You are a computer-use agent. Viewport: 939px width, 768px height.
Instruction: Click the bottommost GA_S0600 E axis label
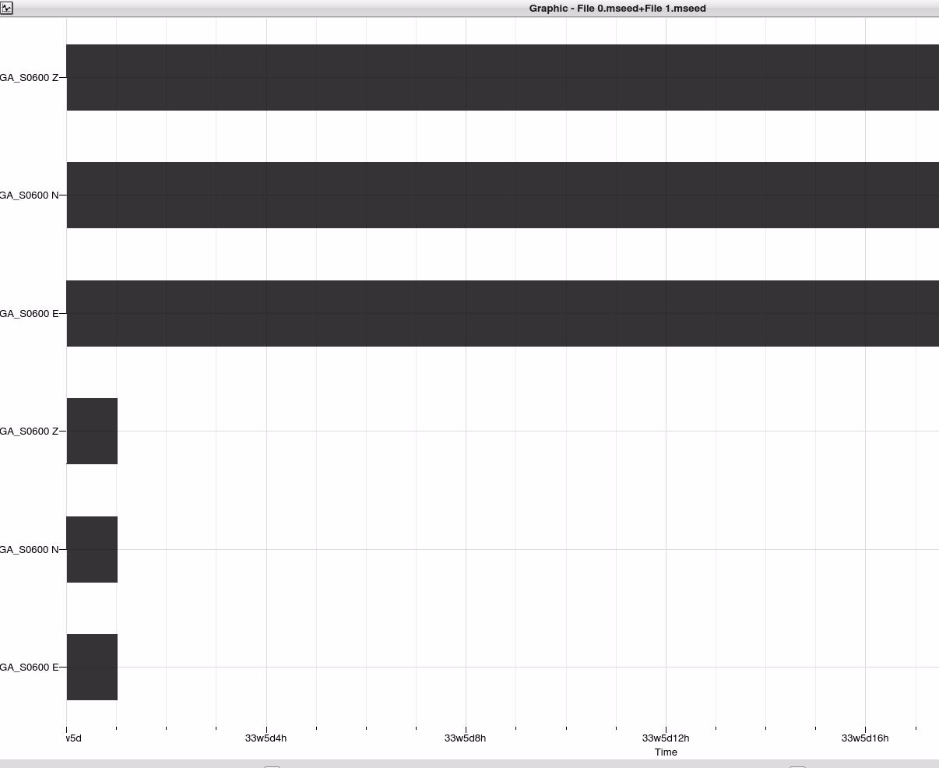[29, 667]
